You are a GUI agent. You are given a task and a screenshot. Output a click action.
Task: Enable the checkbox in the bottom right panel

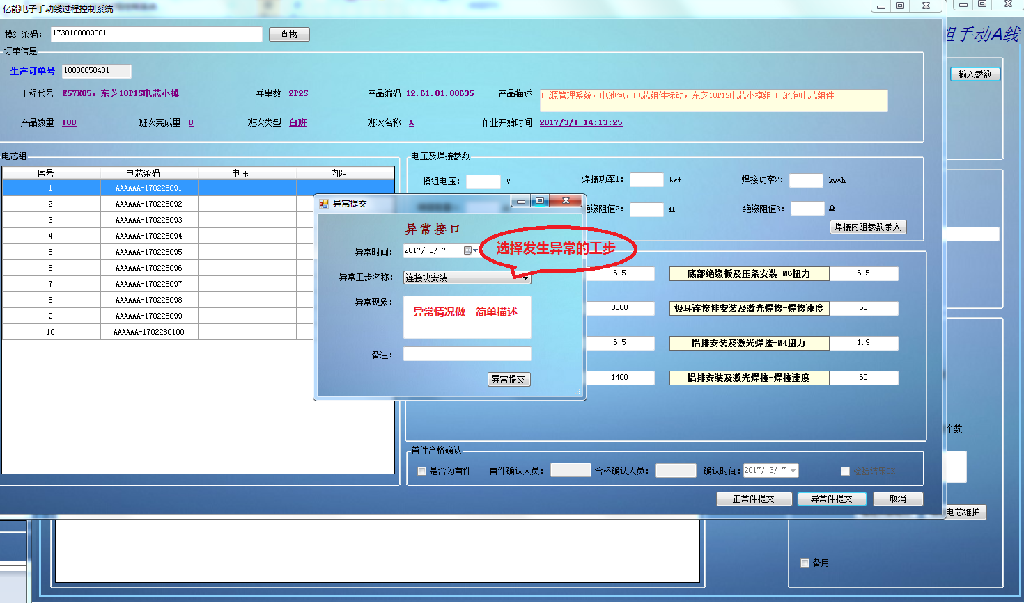805,562
